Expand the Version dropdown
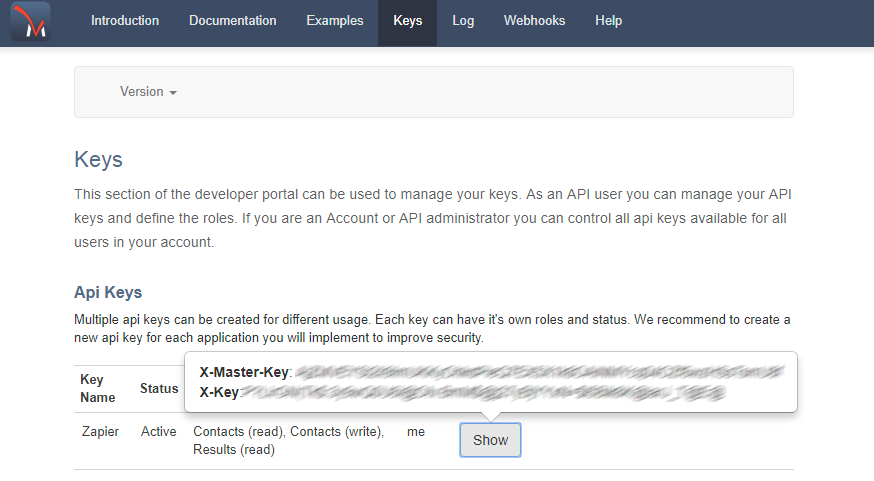The image size is (874, 481). click(148, 92)
